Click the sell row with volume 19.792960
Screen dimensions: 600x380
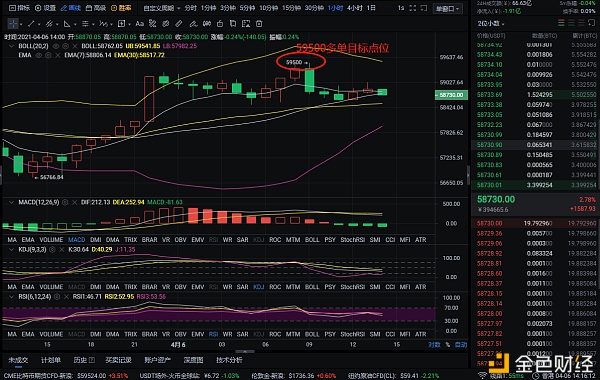pyautogui.click(x=536, y=223)
